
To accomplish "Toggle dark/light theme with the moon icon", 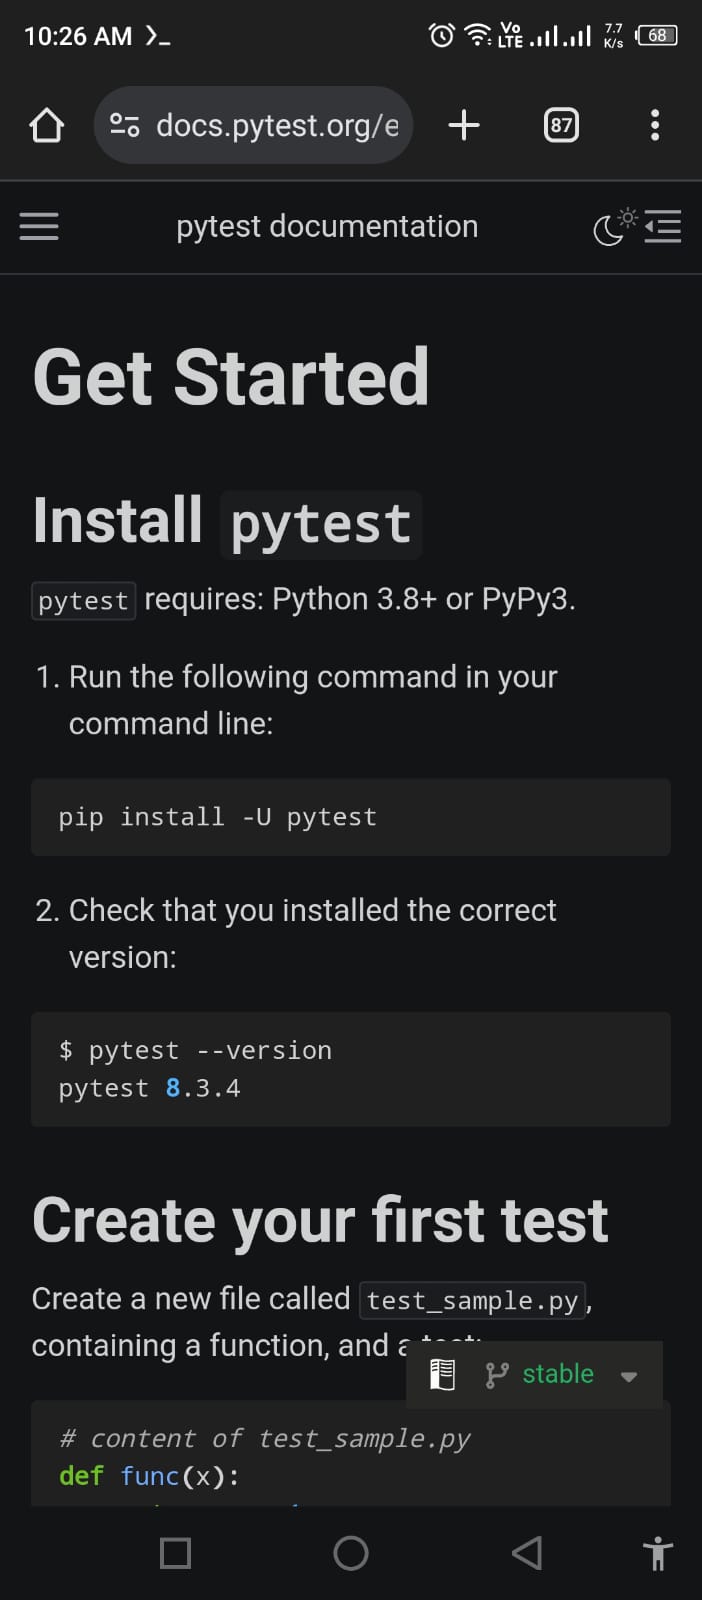I will (608, 229).
